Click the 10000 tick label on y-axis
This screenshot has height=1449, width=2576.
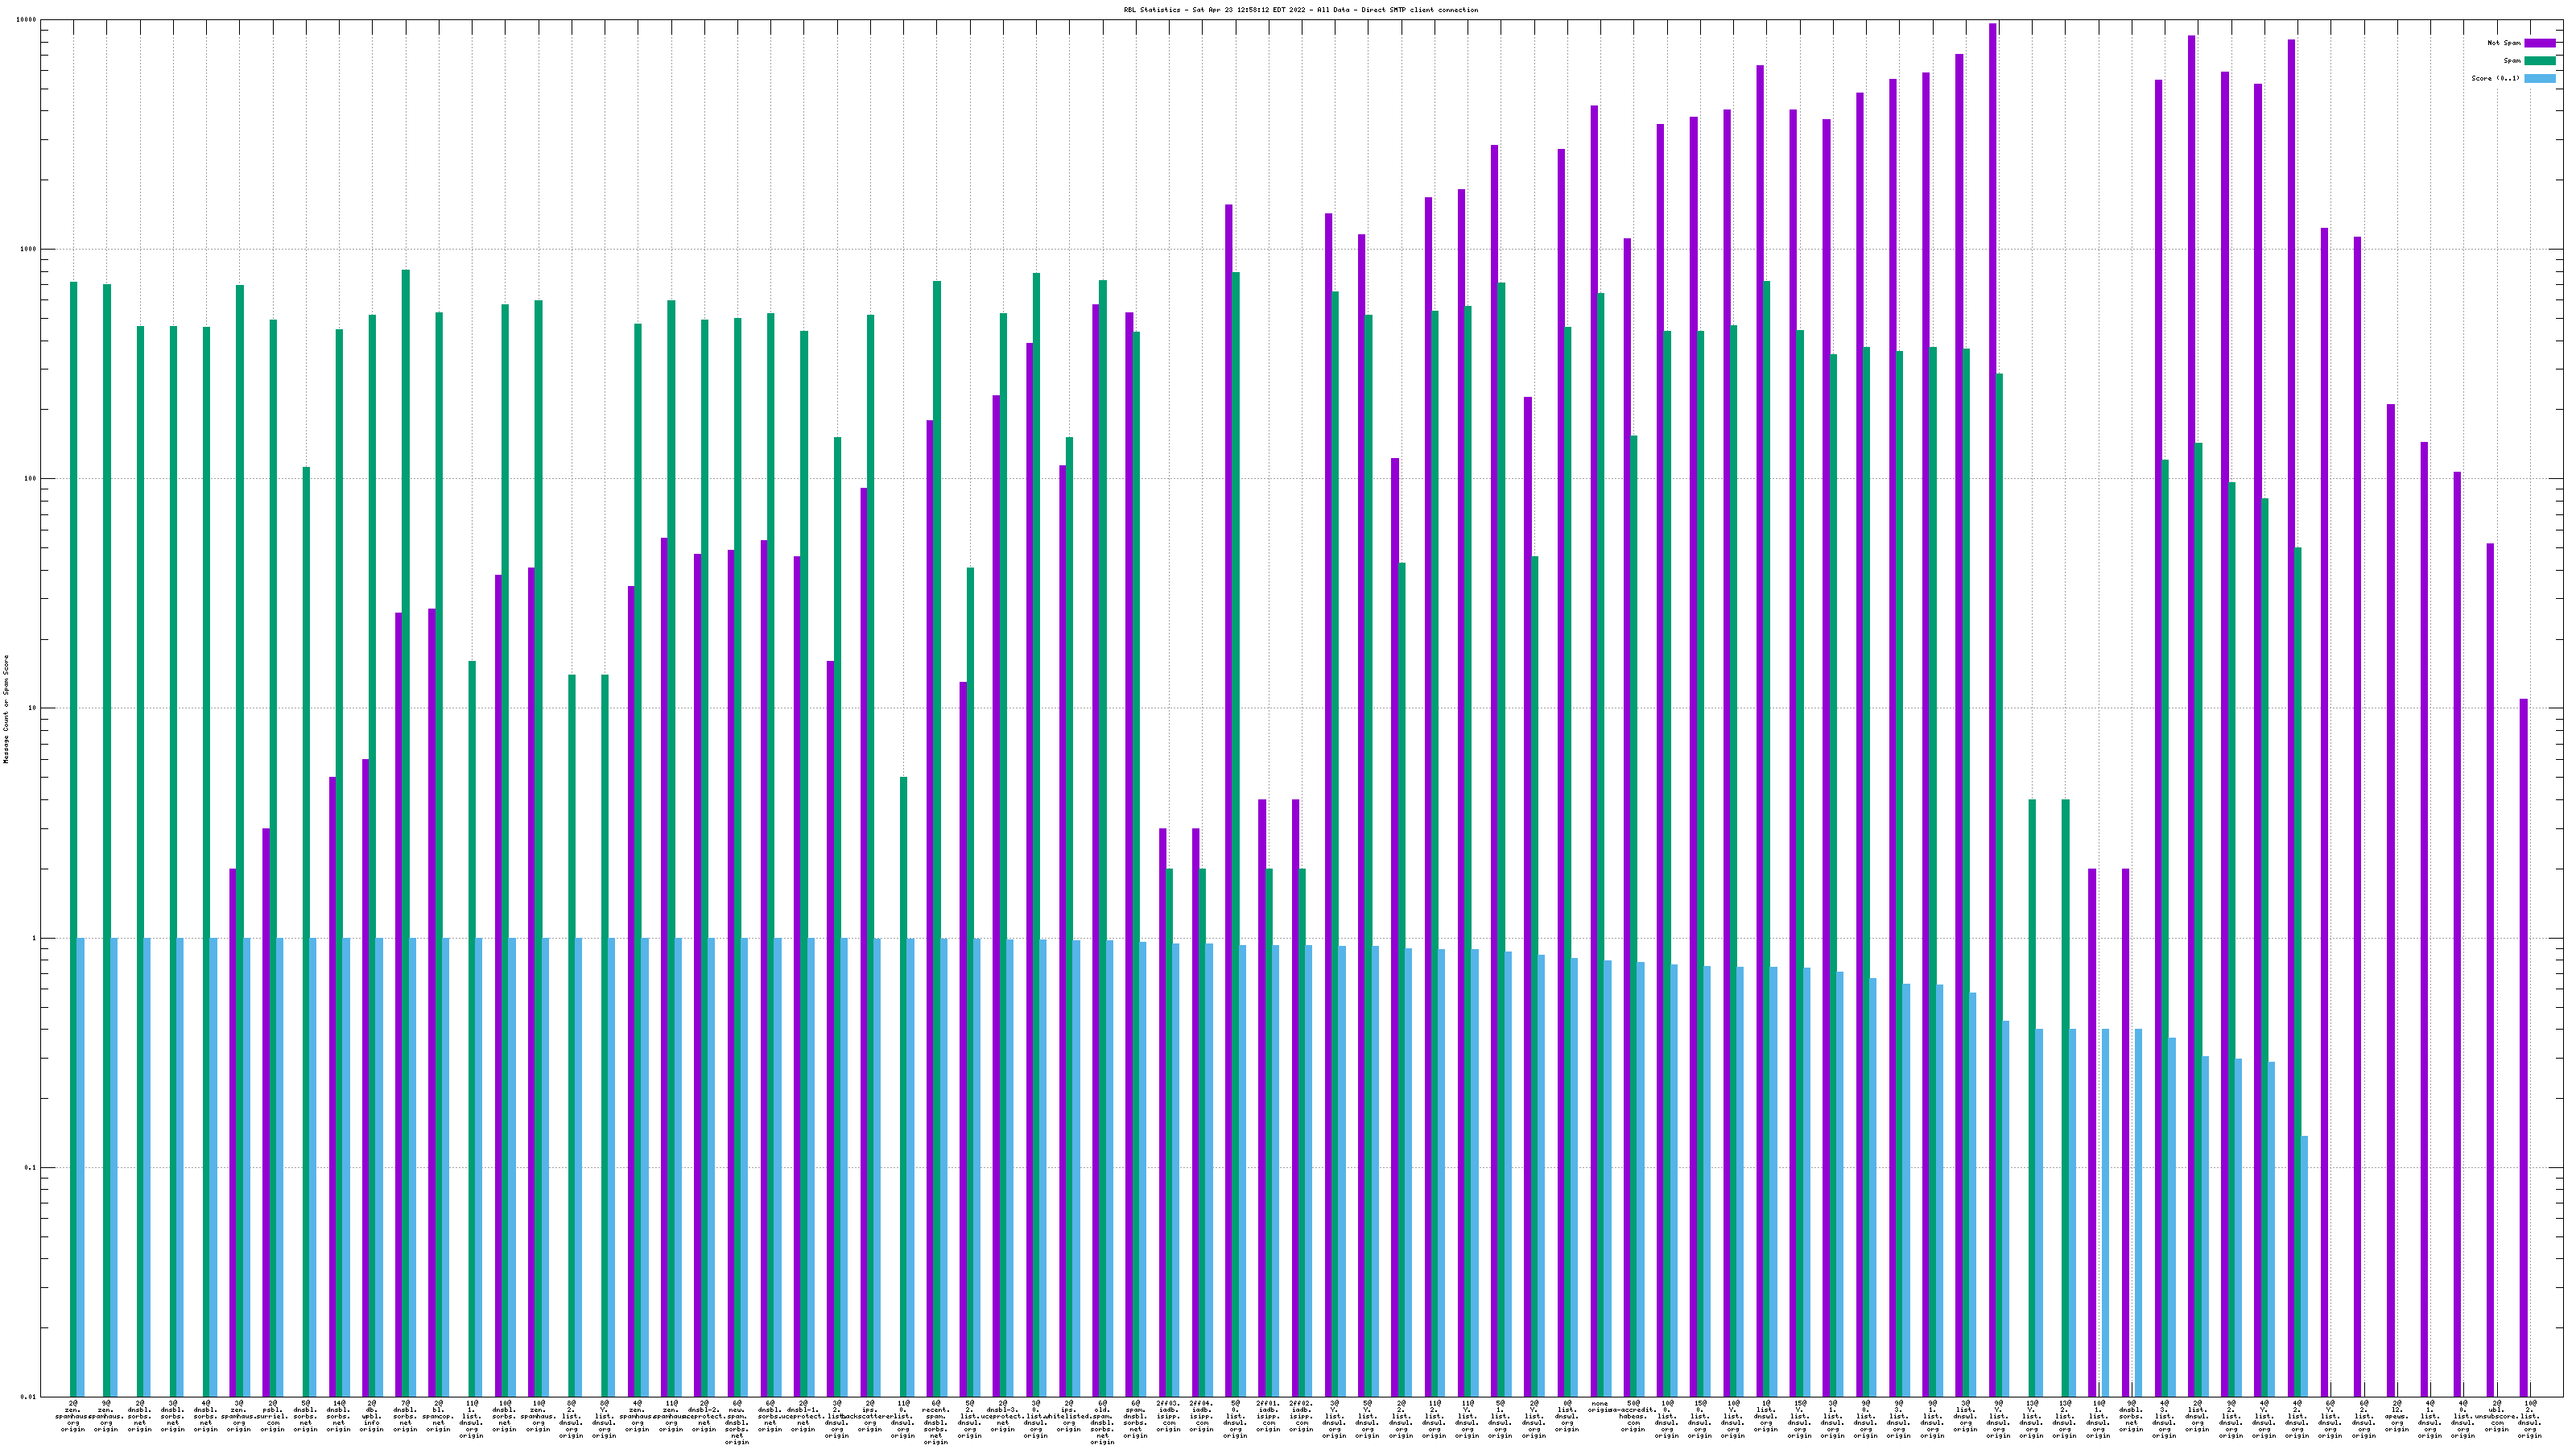point(27,20)
